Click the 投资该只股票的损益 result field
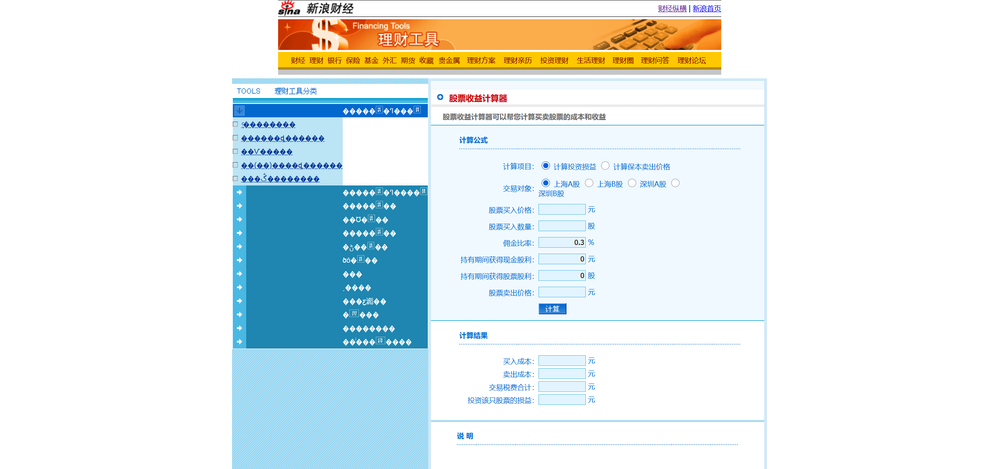 (x=562, y=400)
